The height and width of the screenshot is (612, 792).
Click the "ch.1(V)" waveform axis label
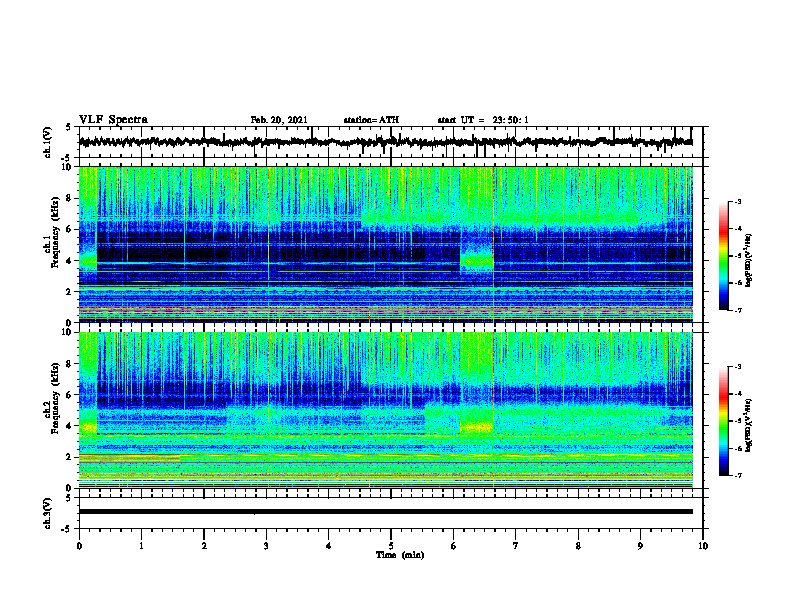(47, 142)
